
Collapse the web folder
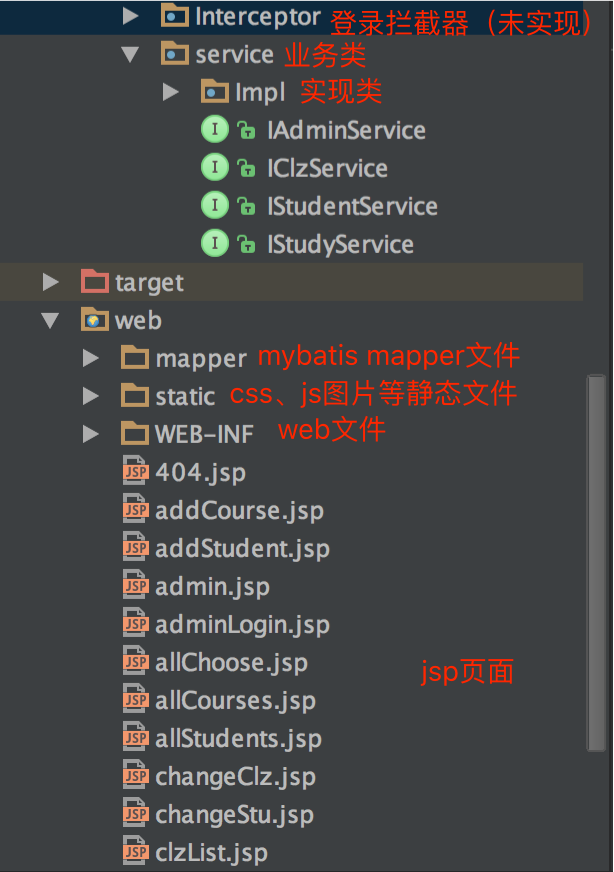pyautogui.click(x=51, y=320)
